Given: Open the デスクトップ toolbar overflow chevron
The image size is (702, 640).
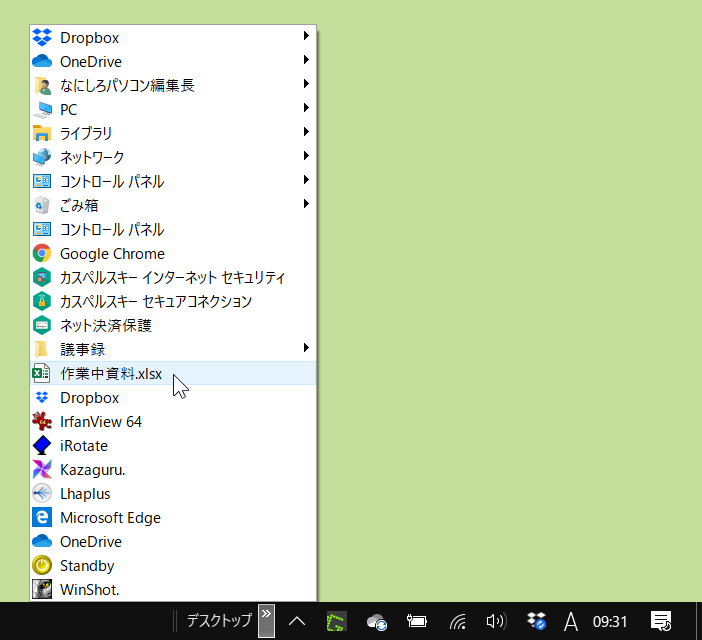Looking at the screenshot, I should click(266, 621).
